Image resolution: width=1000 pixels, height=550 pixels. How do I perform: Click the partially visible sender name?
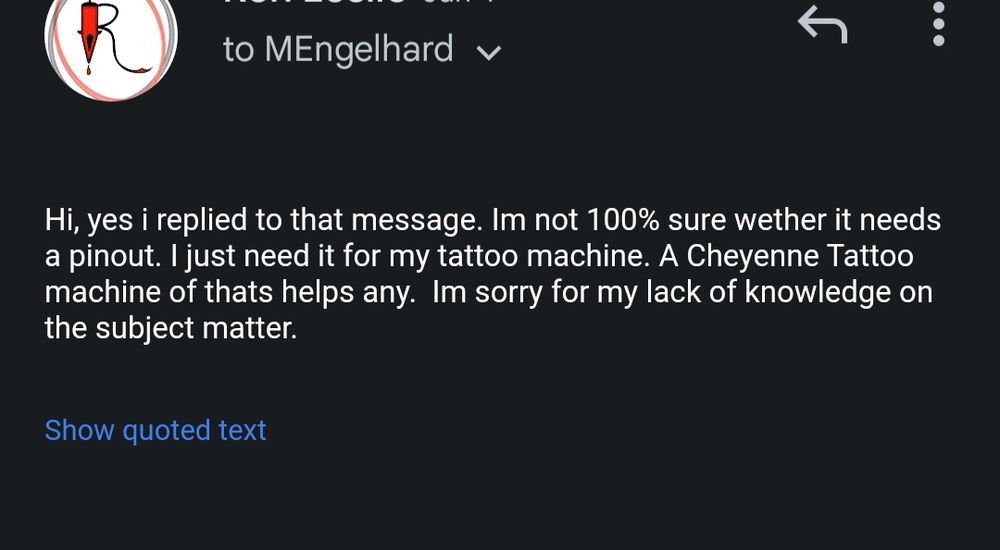point(315,3)
